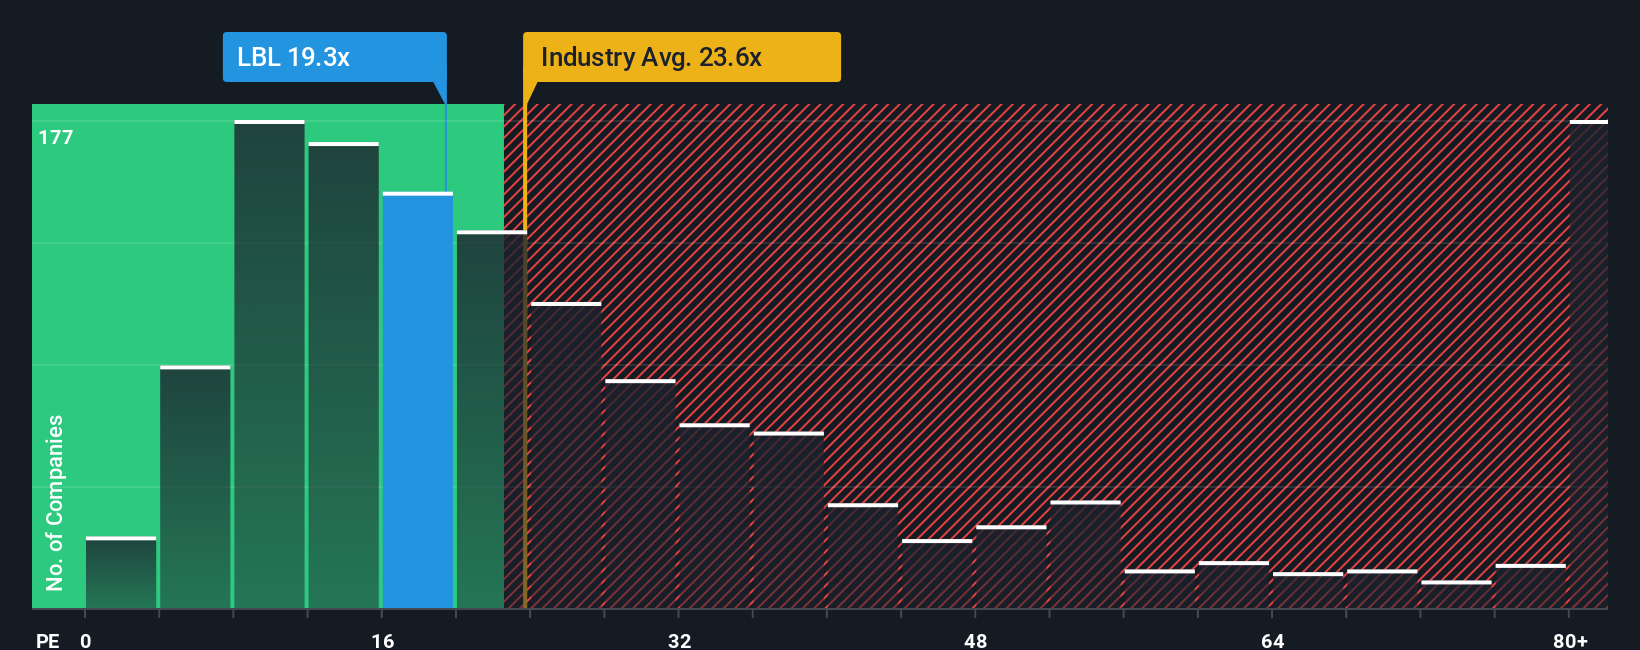The width and height of the screenshot is (1640, 650).
Task: Select the blue highlighted LBL histogram bar
Action: tap(418, 400)
